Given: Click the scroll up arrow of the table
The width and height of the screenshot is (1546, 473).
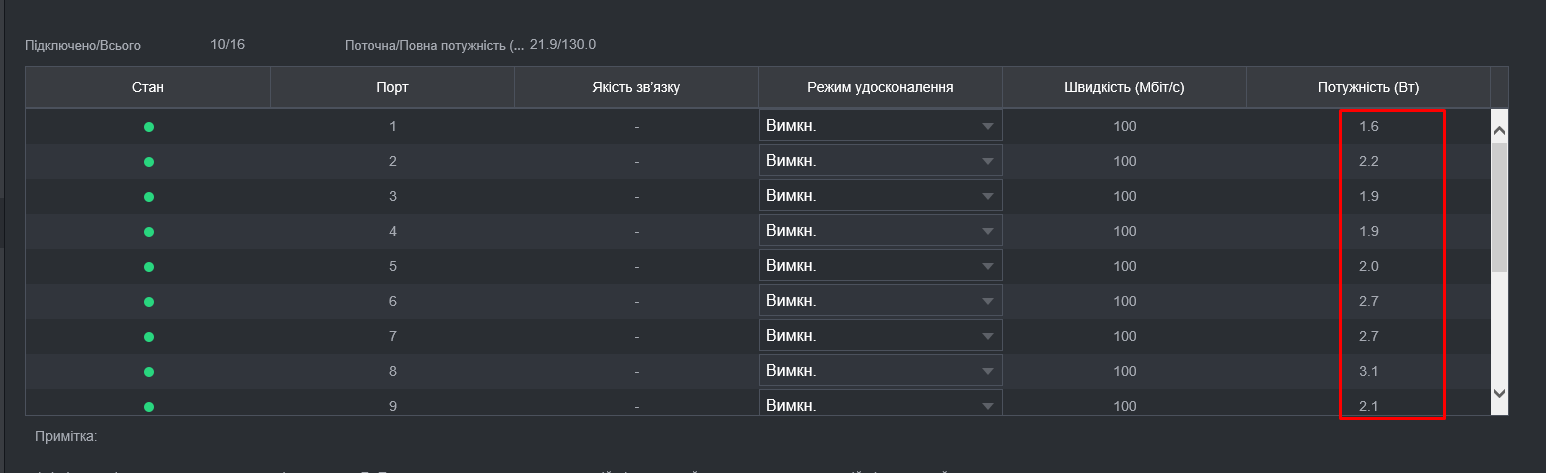Looking at the screenshot, I should coord(1499,131).
